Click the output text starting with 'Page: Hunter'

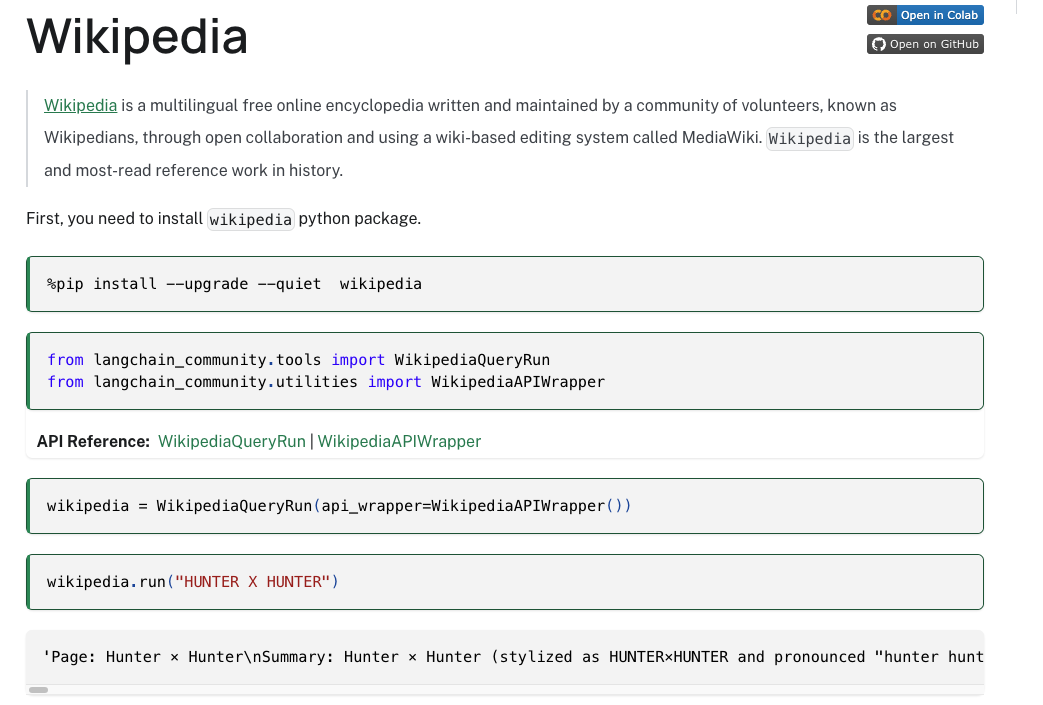point(513,657)
